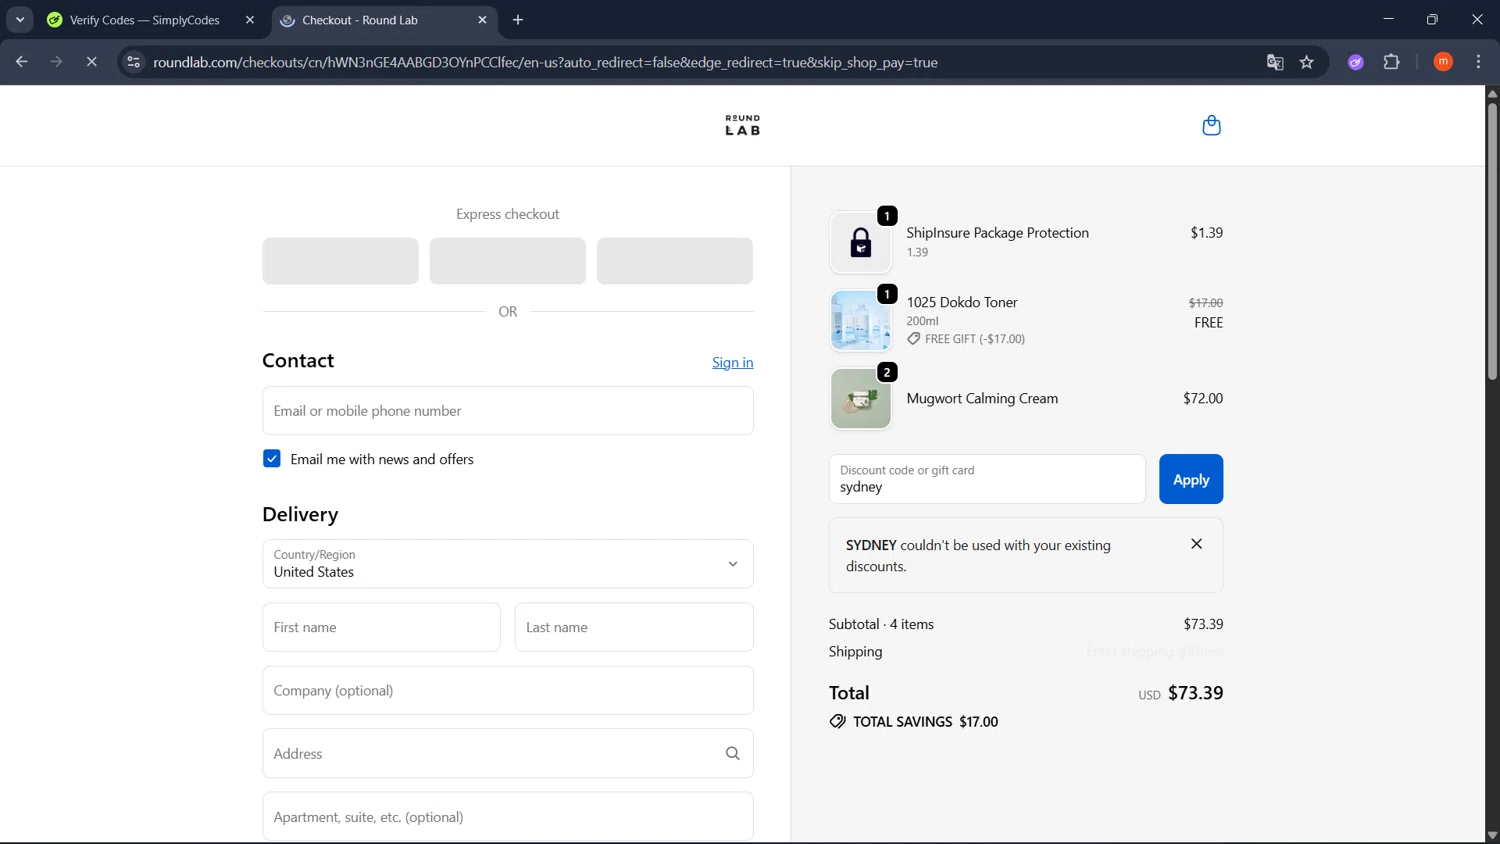1500x844 pixels.
Task: Click the Discount code or gift card field
Action: [987, 479]
